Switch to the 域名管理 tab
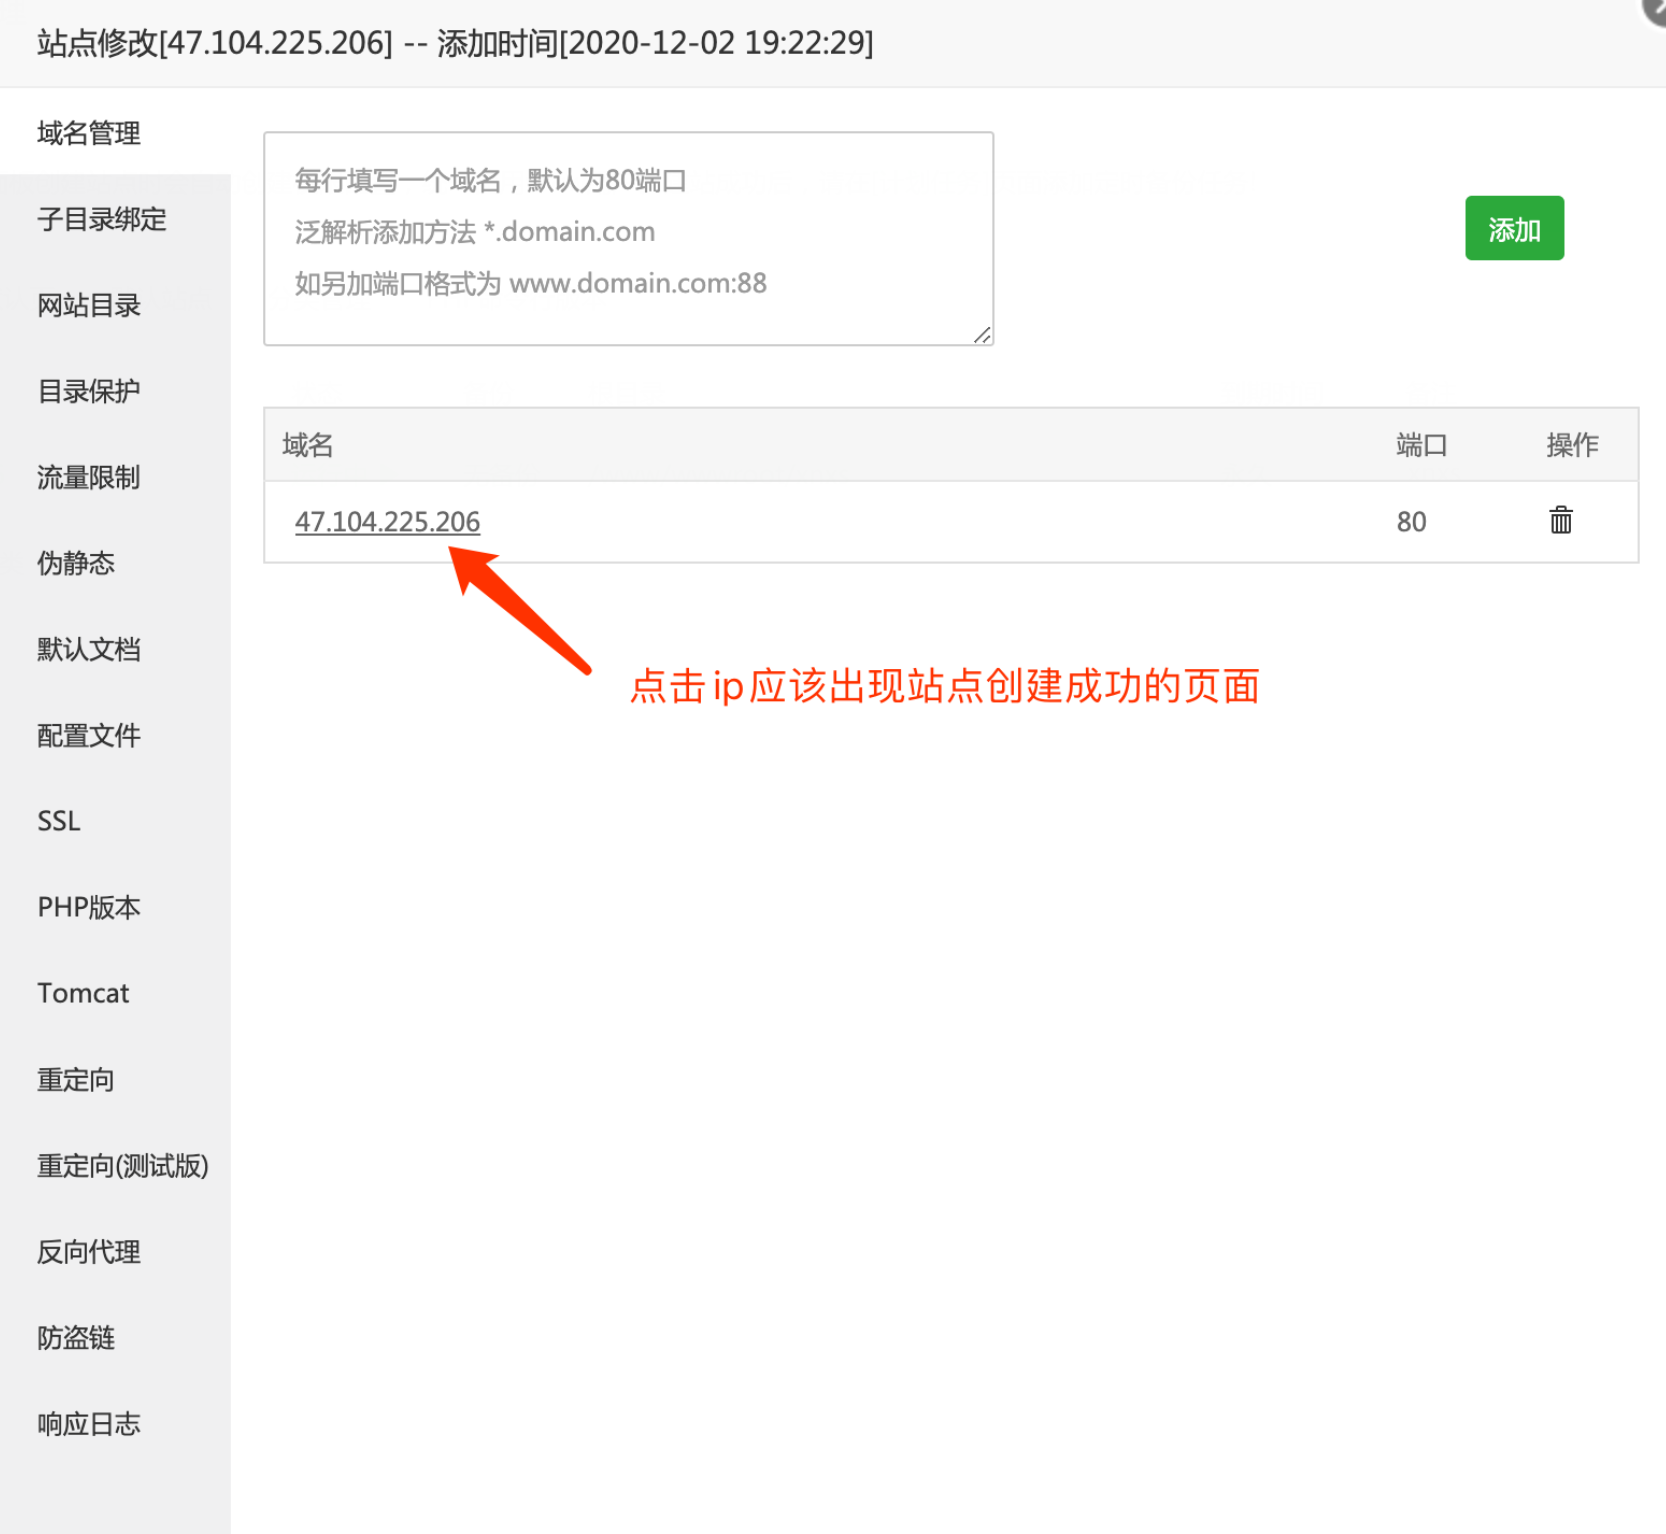The image size is (1666, 1534). point(89,133)
